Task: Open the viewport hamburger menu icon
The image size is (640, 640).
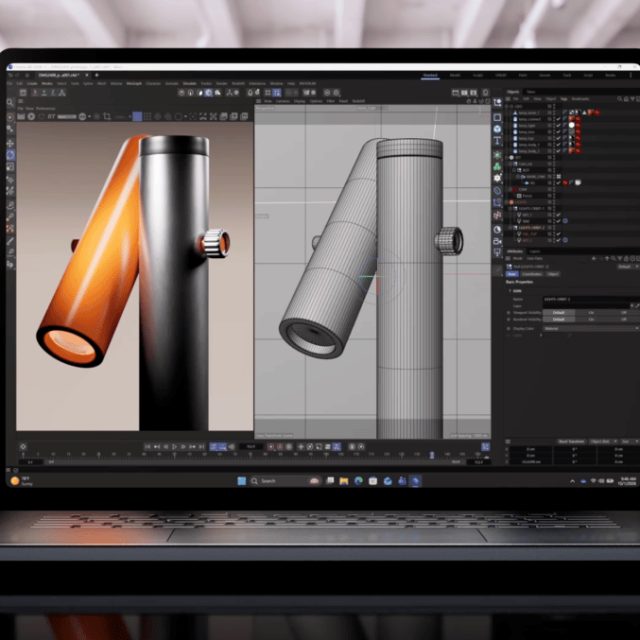Action: [x=258, y=101]
